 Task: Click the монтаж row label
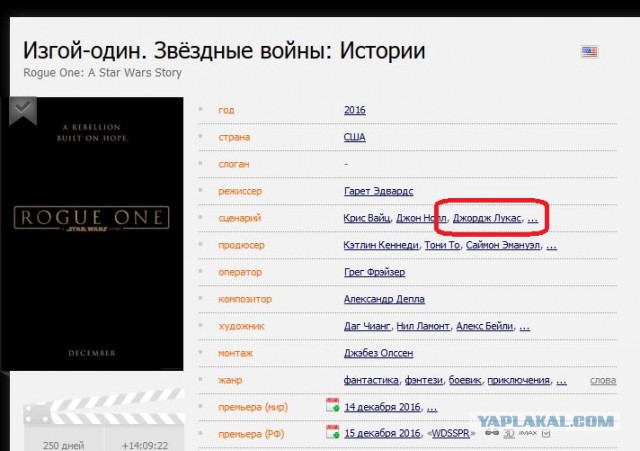click(236, 353)
